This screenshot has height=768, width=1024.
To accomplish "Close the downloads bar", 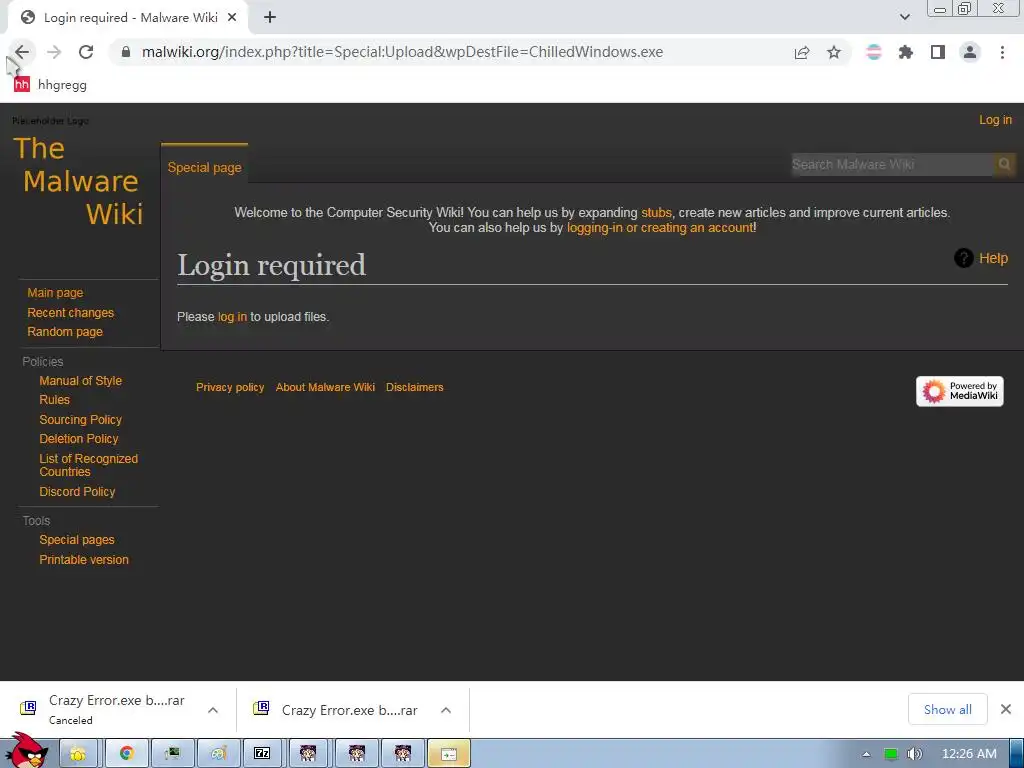I will point(1006,709).
